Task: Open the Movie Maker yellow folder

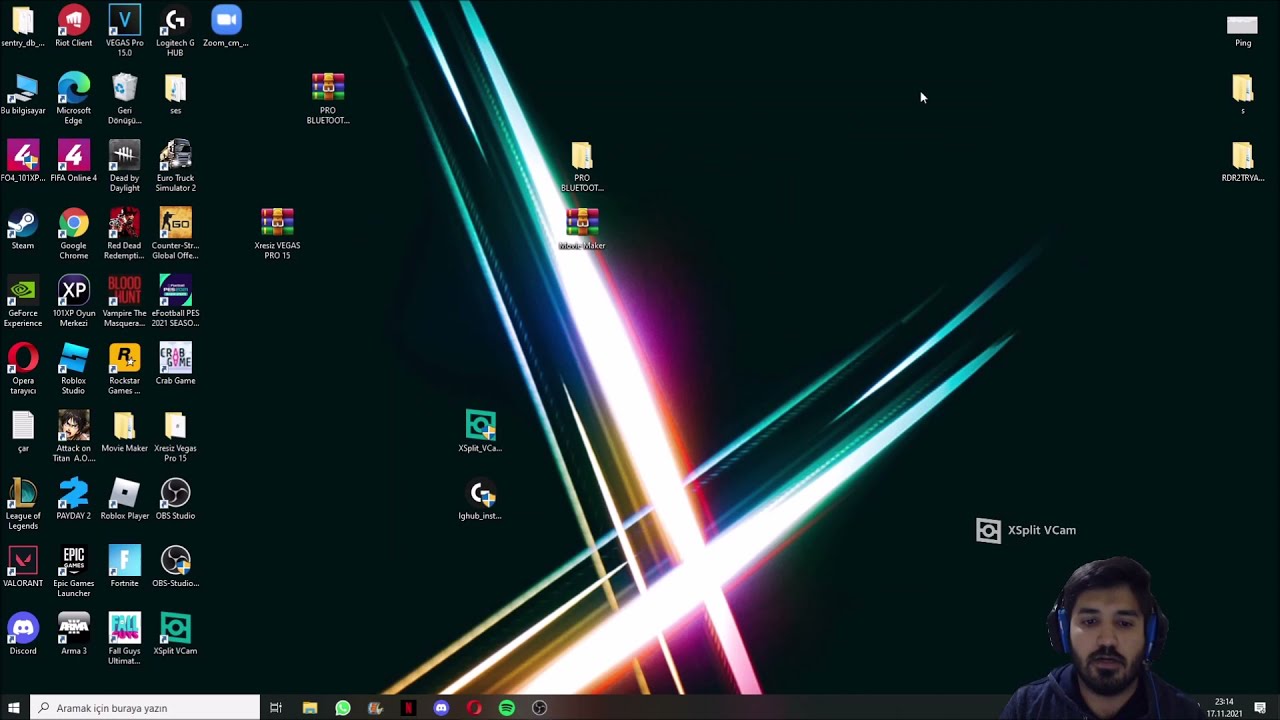Action: (124, 432)
